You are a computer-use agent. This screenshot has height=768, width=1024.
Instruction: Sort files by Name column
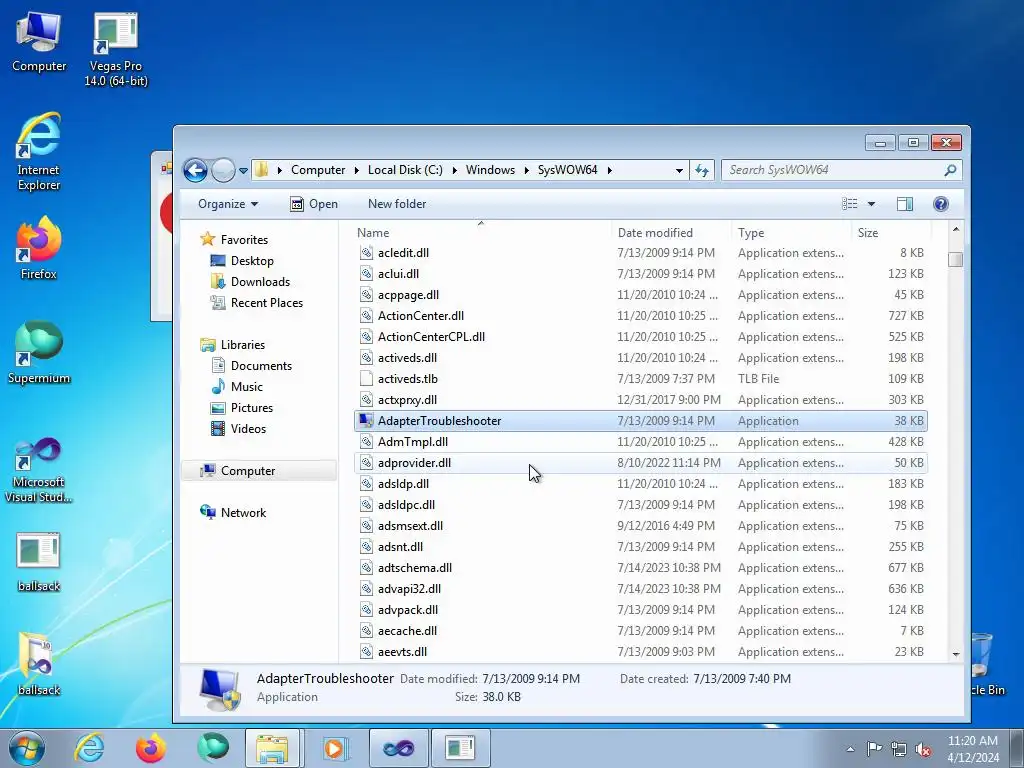point(482,232)
